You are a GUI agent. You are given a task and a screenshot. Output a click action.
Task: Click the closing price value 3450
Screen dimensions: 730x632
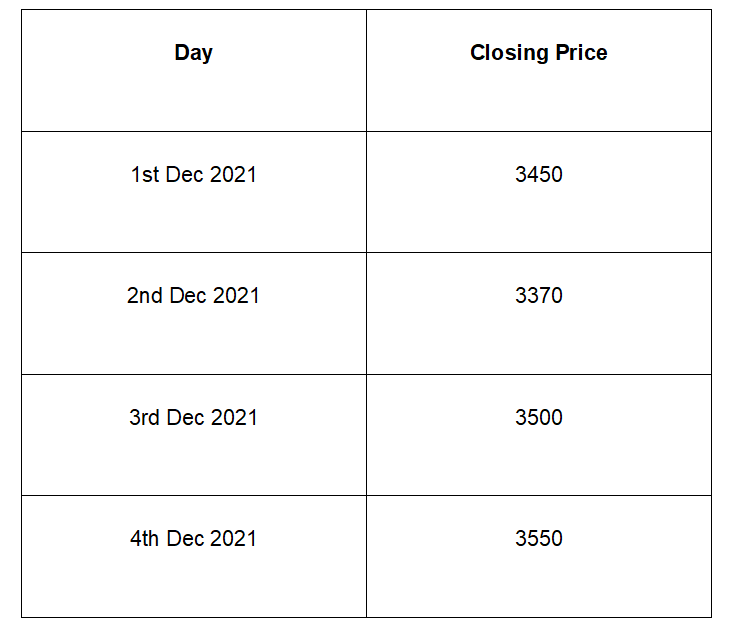[x=538, y=175]
